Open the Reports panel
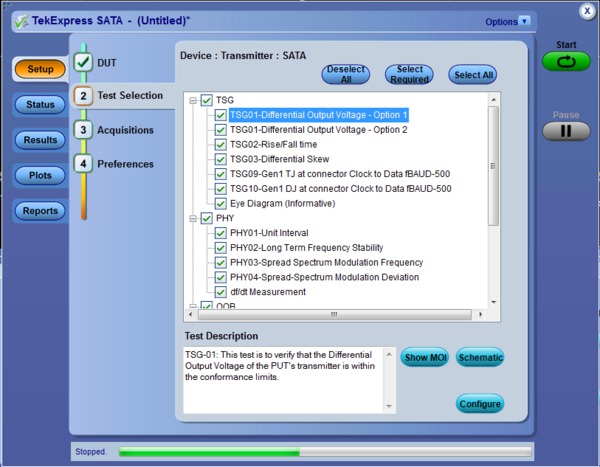Viewport: 600px width, 467px height. pyautogui.click(x=40, y=211)
